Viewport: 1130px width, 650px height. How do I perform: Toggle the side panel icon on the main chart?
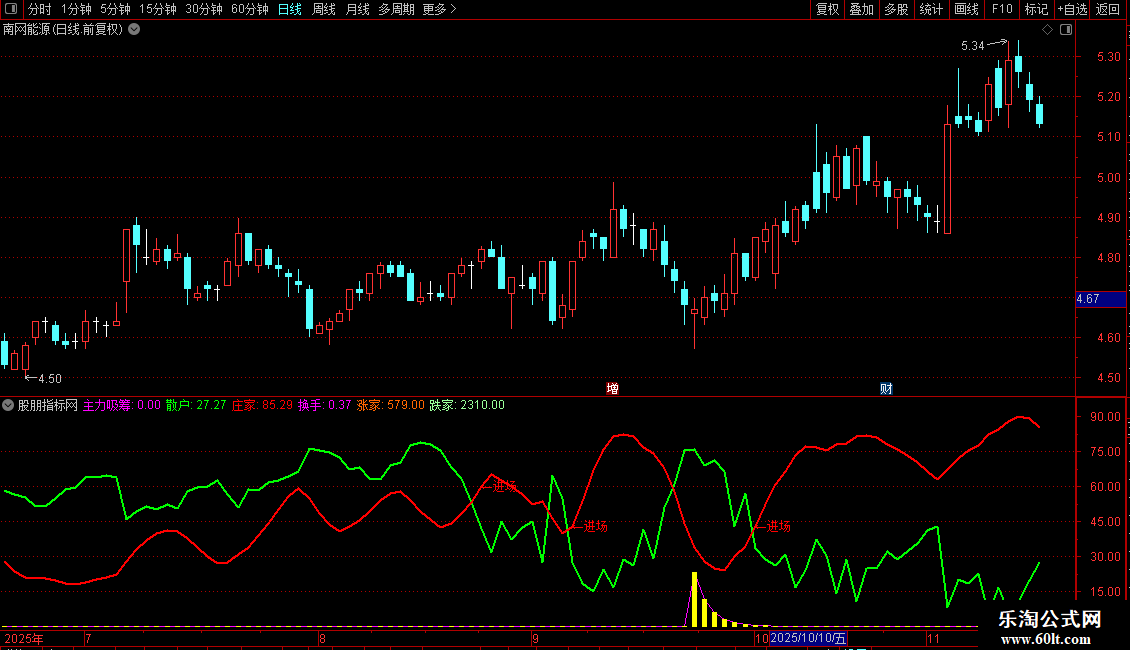tap(1066, 30)
